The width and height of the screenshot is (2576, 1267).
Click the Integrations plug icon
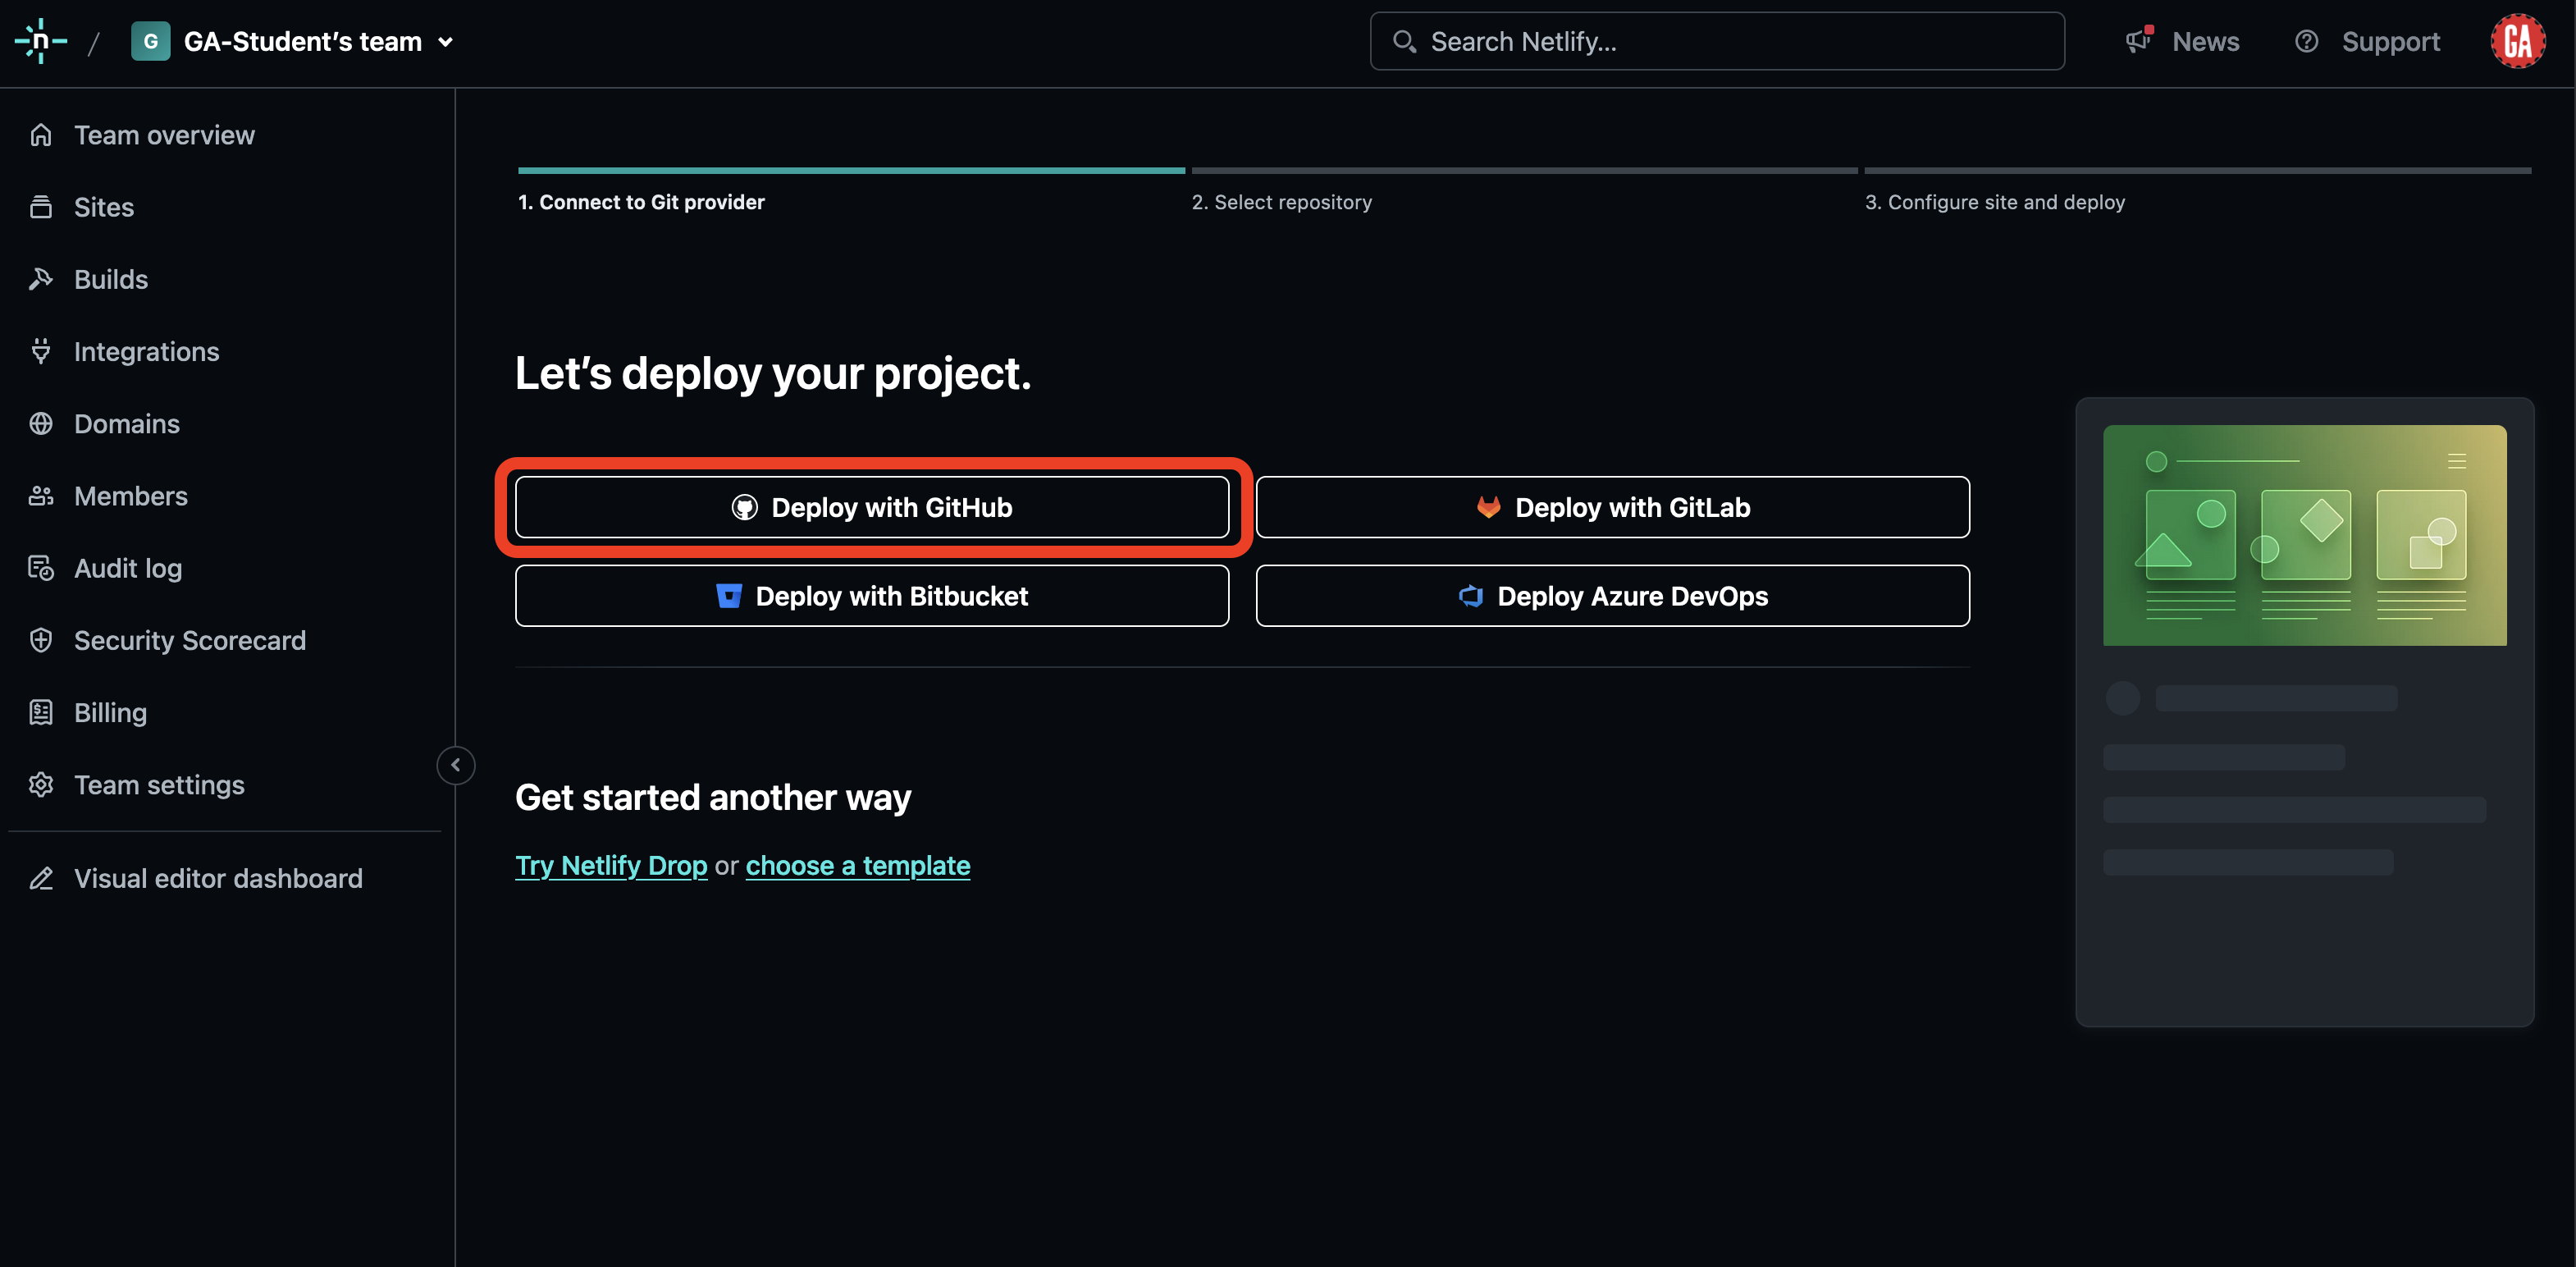tap(41, 351)
